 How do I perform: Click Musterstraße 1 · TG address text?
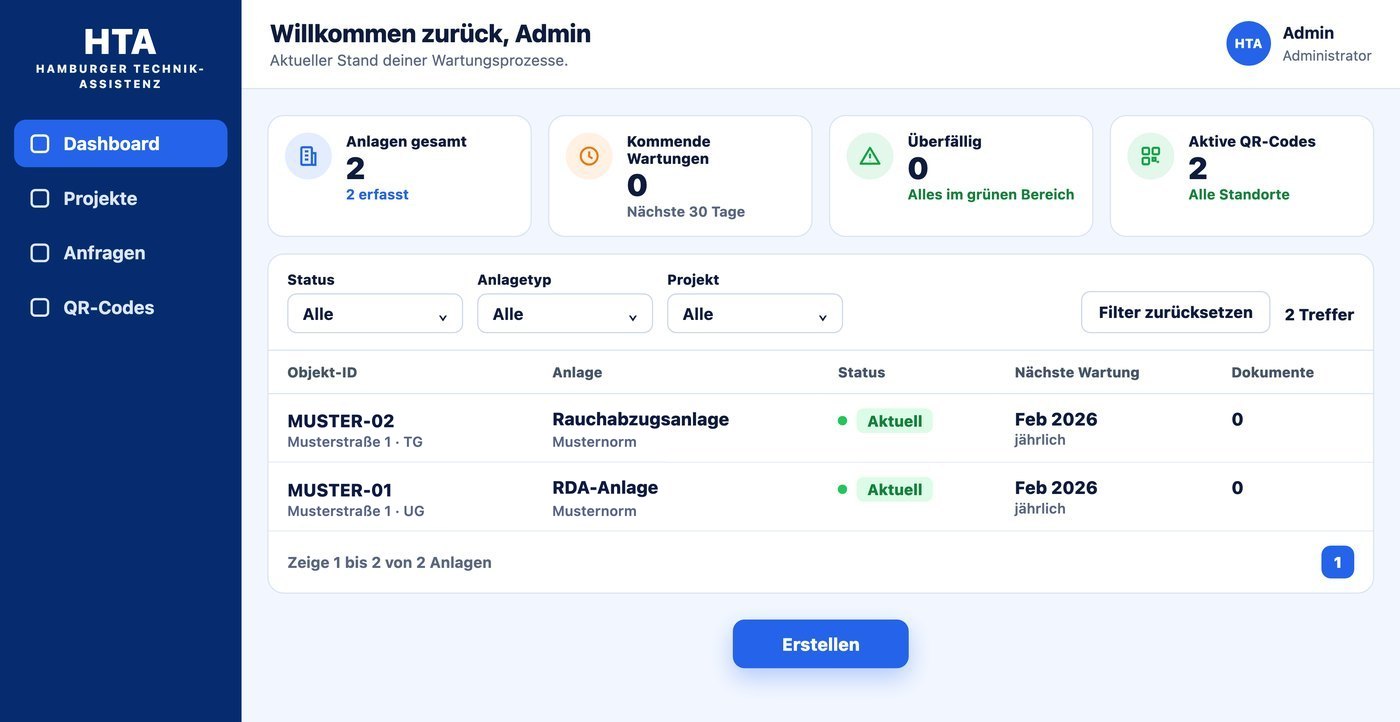pos(355,442)
